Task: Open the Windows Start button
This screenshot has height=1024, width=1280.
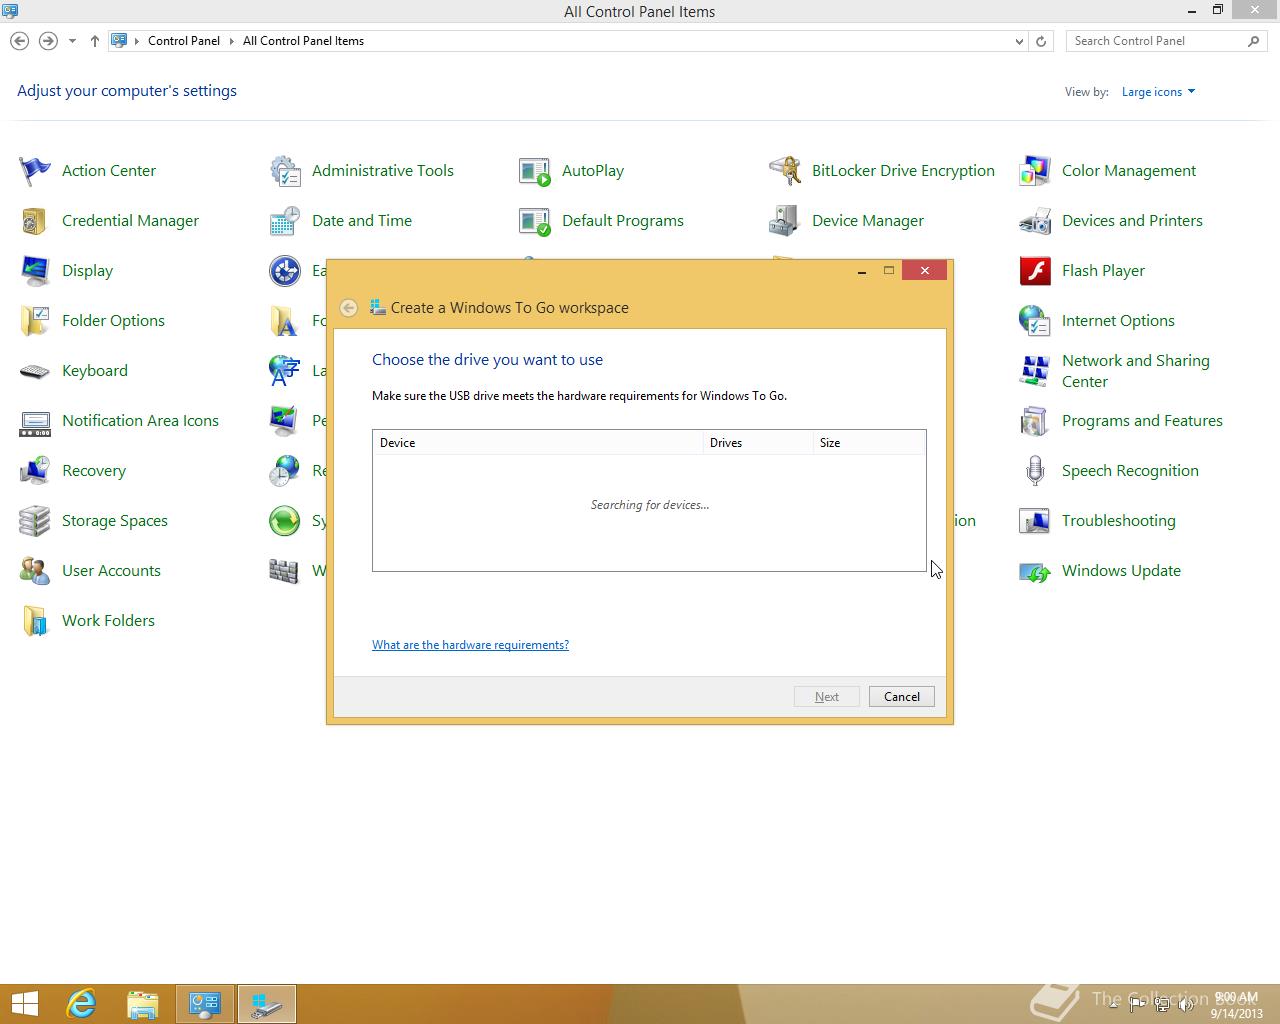Action: 25,1004
